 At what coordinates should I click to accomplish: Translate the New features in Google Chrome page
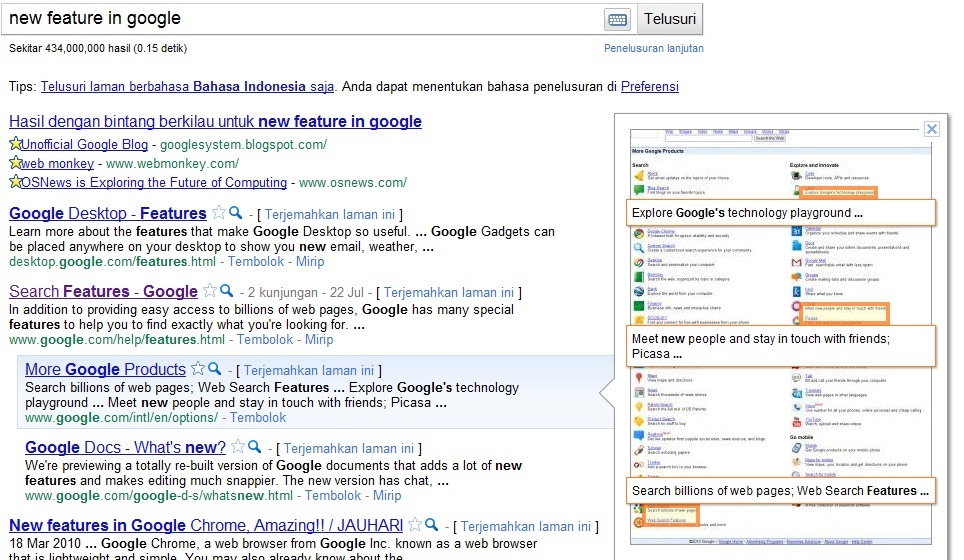pyautogui.click(x=526, y=527)
